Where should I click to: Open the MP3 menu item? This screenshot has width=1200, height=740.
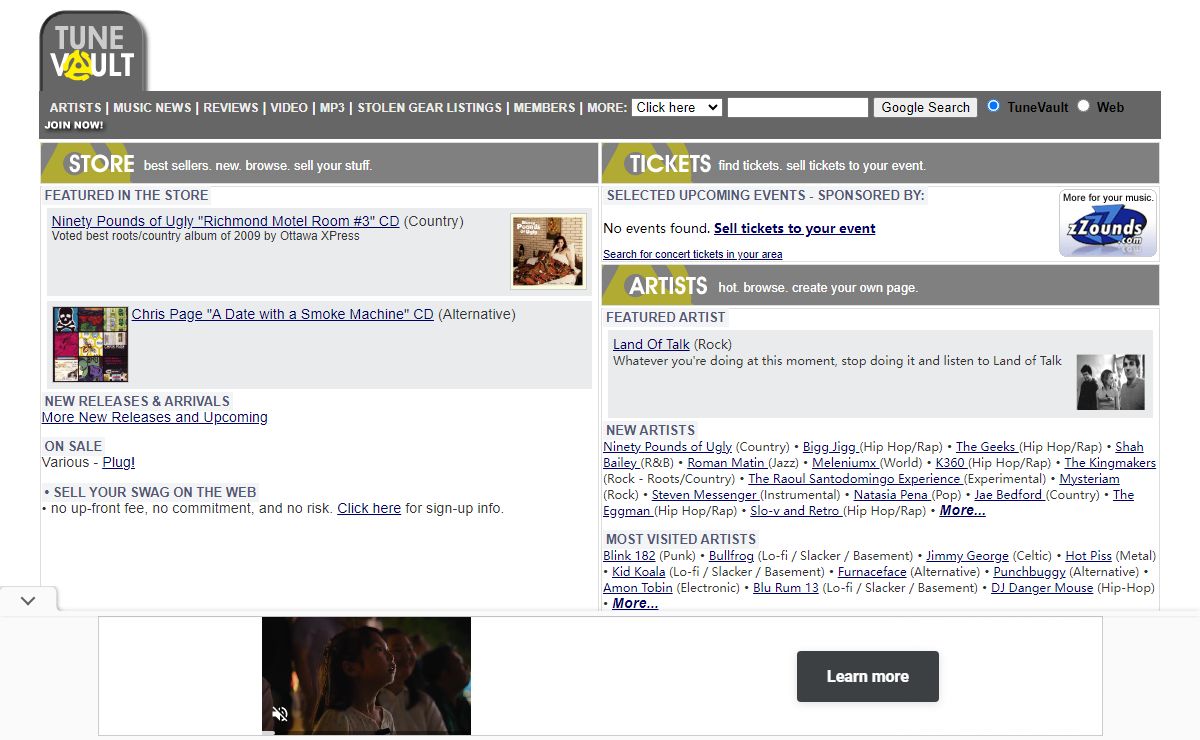pyautogui.click(x=332, y=108)
